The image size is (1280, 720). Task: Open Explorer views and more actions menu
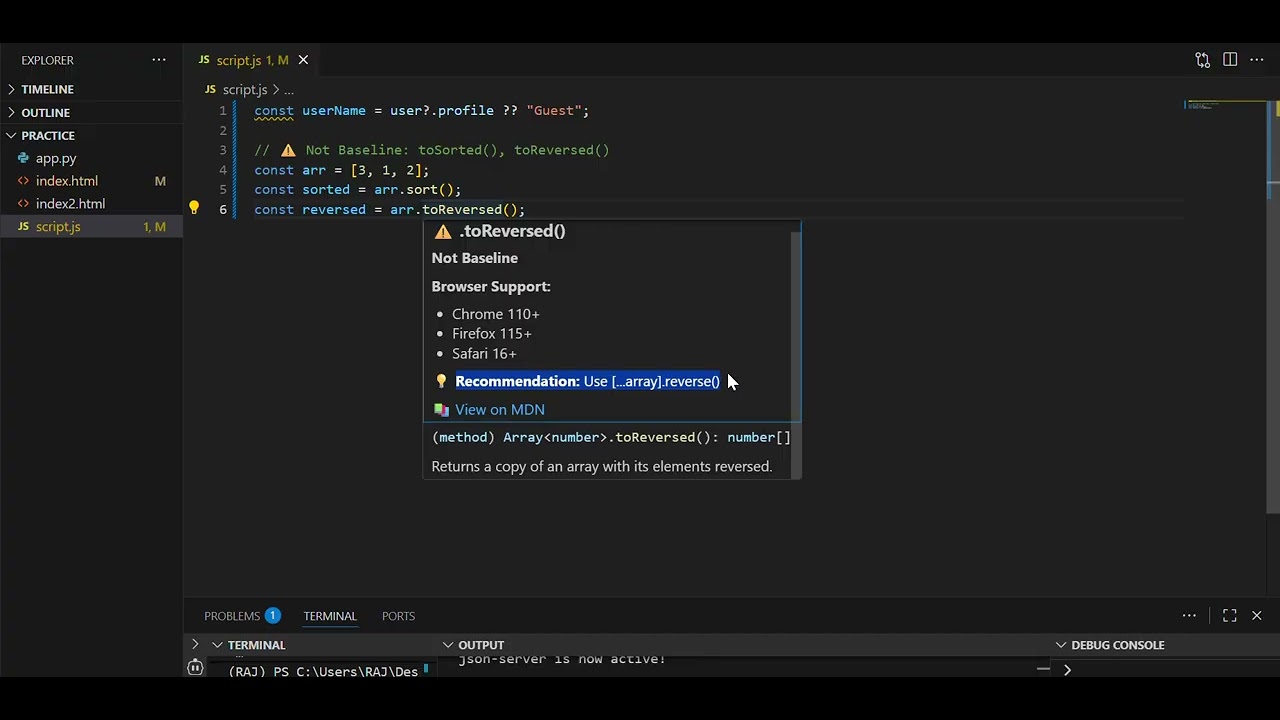tap(159, 60)
